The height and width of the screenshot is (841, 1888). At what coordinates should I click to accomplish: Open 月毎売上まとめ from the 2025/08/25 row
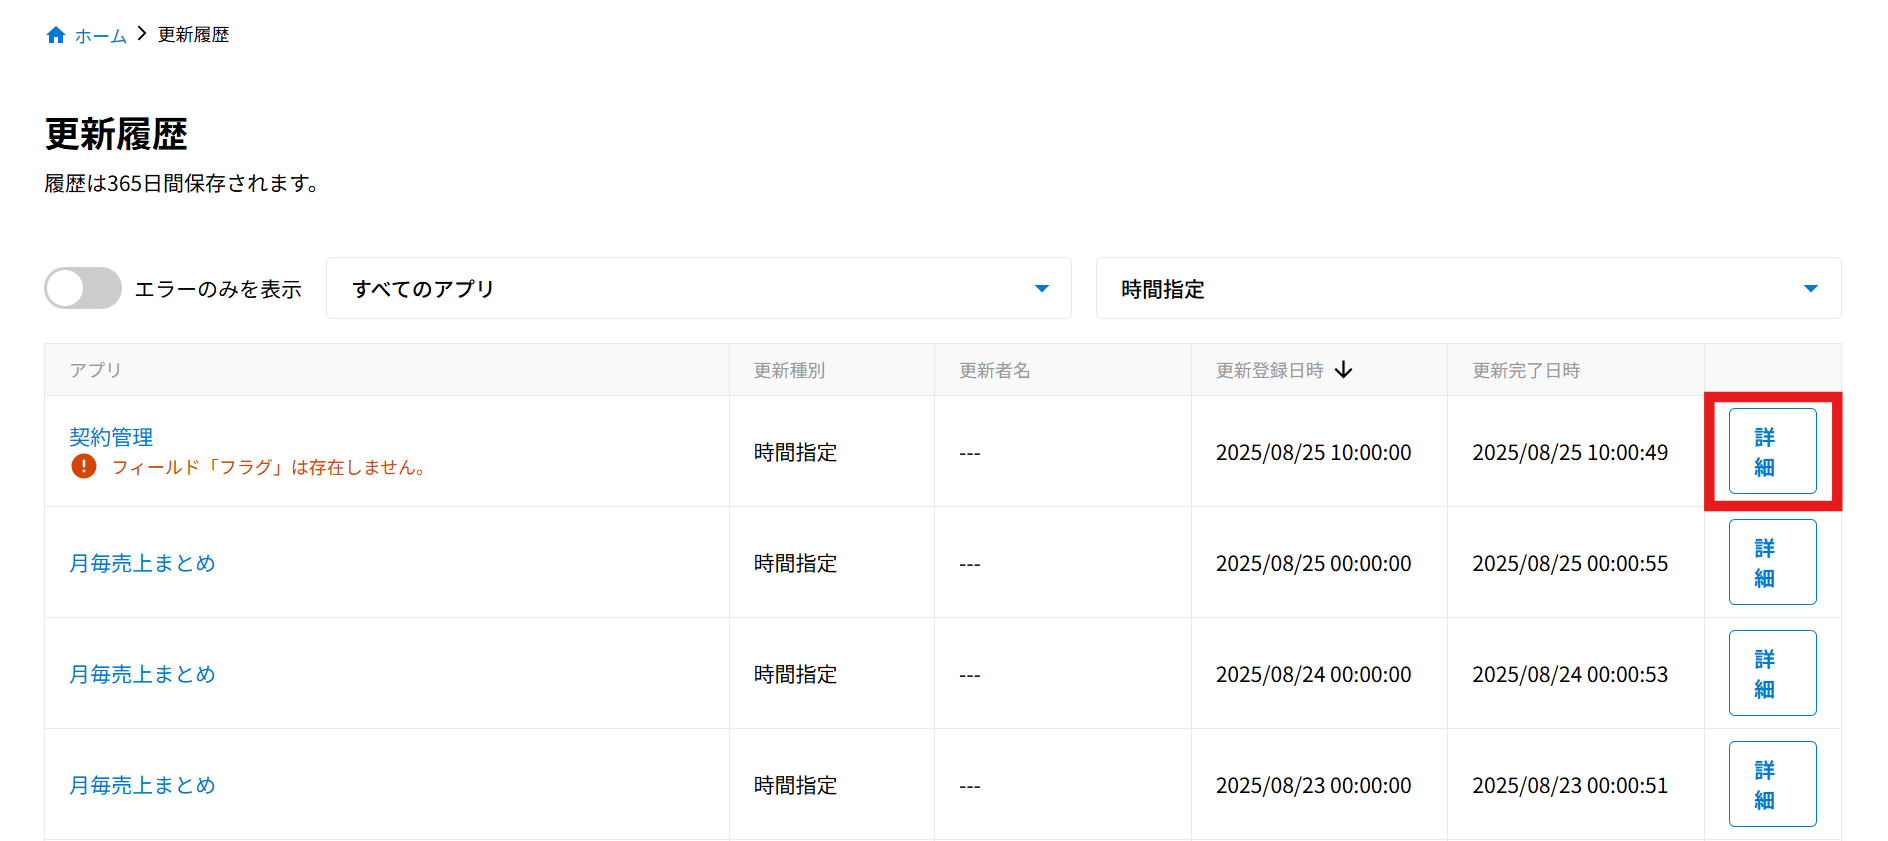(142, 563)
